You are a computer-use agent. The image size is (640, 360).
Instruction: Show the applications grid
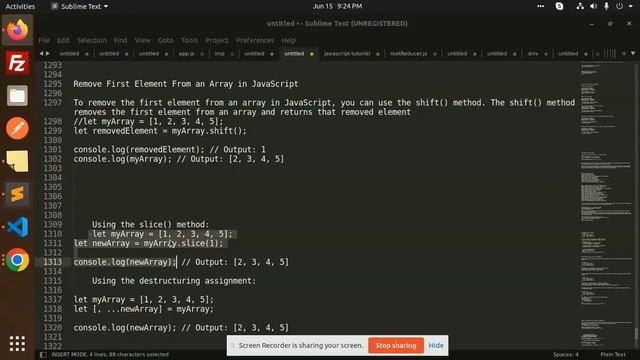point(17,344)
